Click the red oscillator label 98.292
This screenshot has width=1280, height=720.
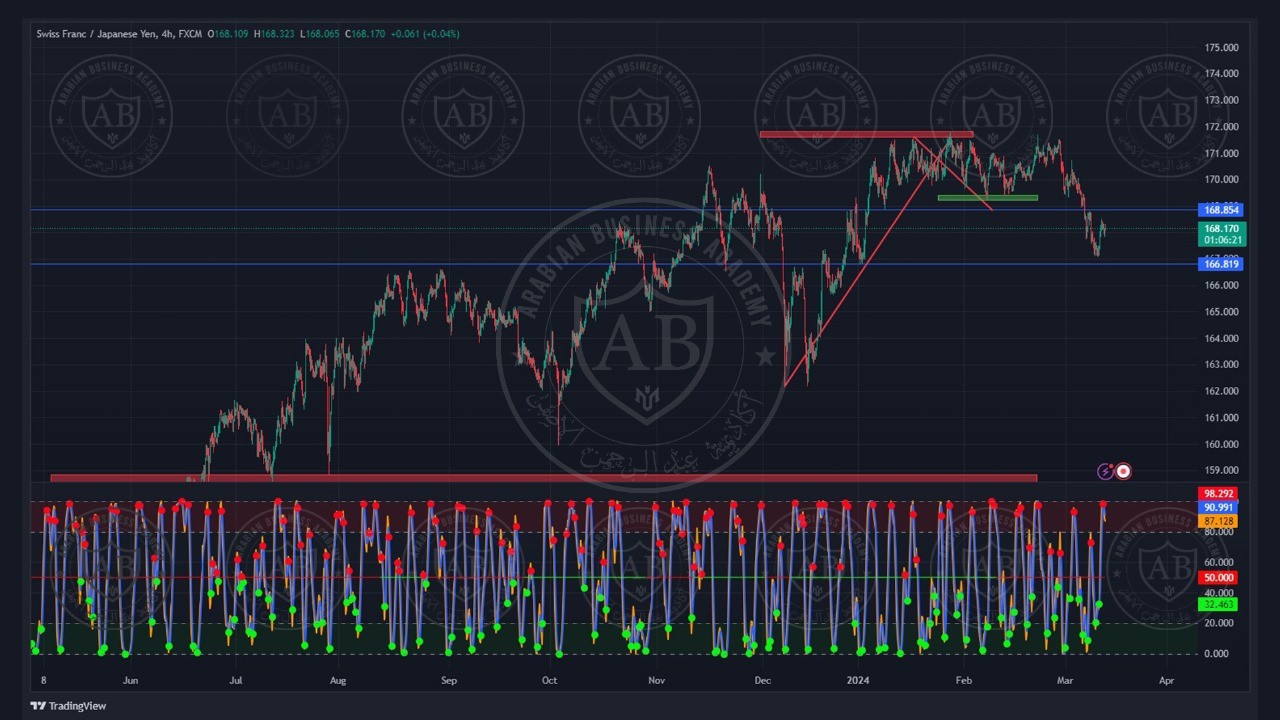click(1218, 494)
